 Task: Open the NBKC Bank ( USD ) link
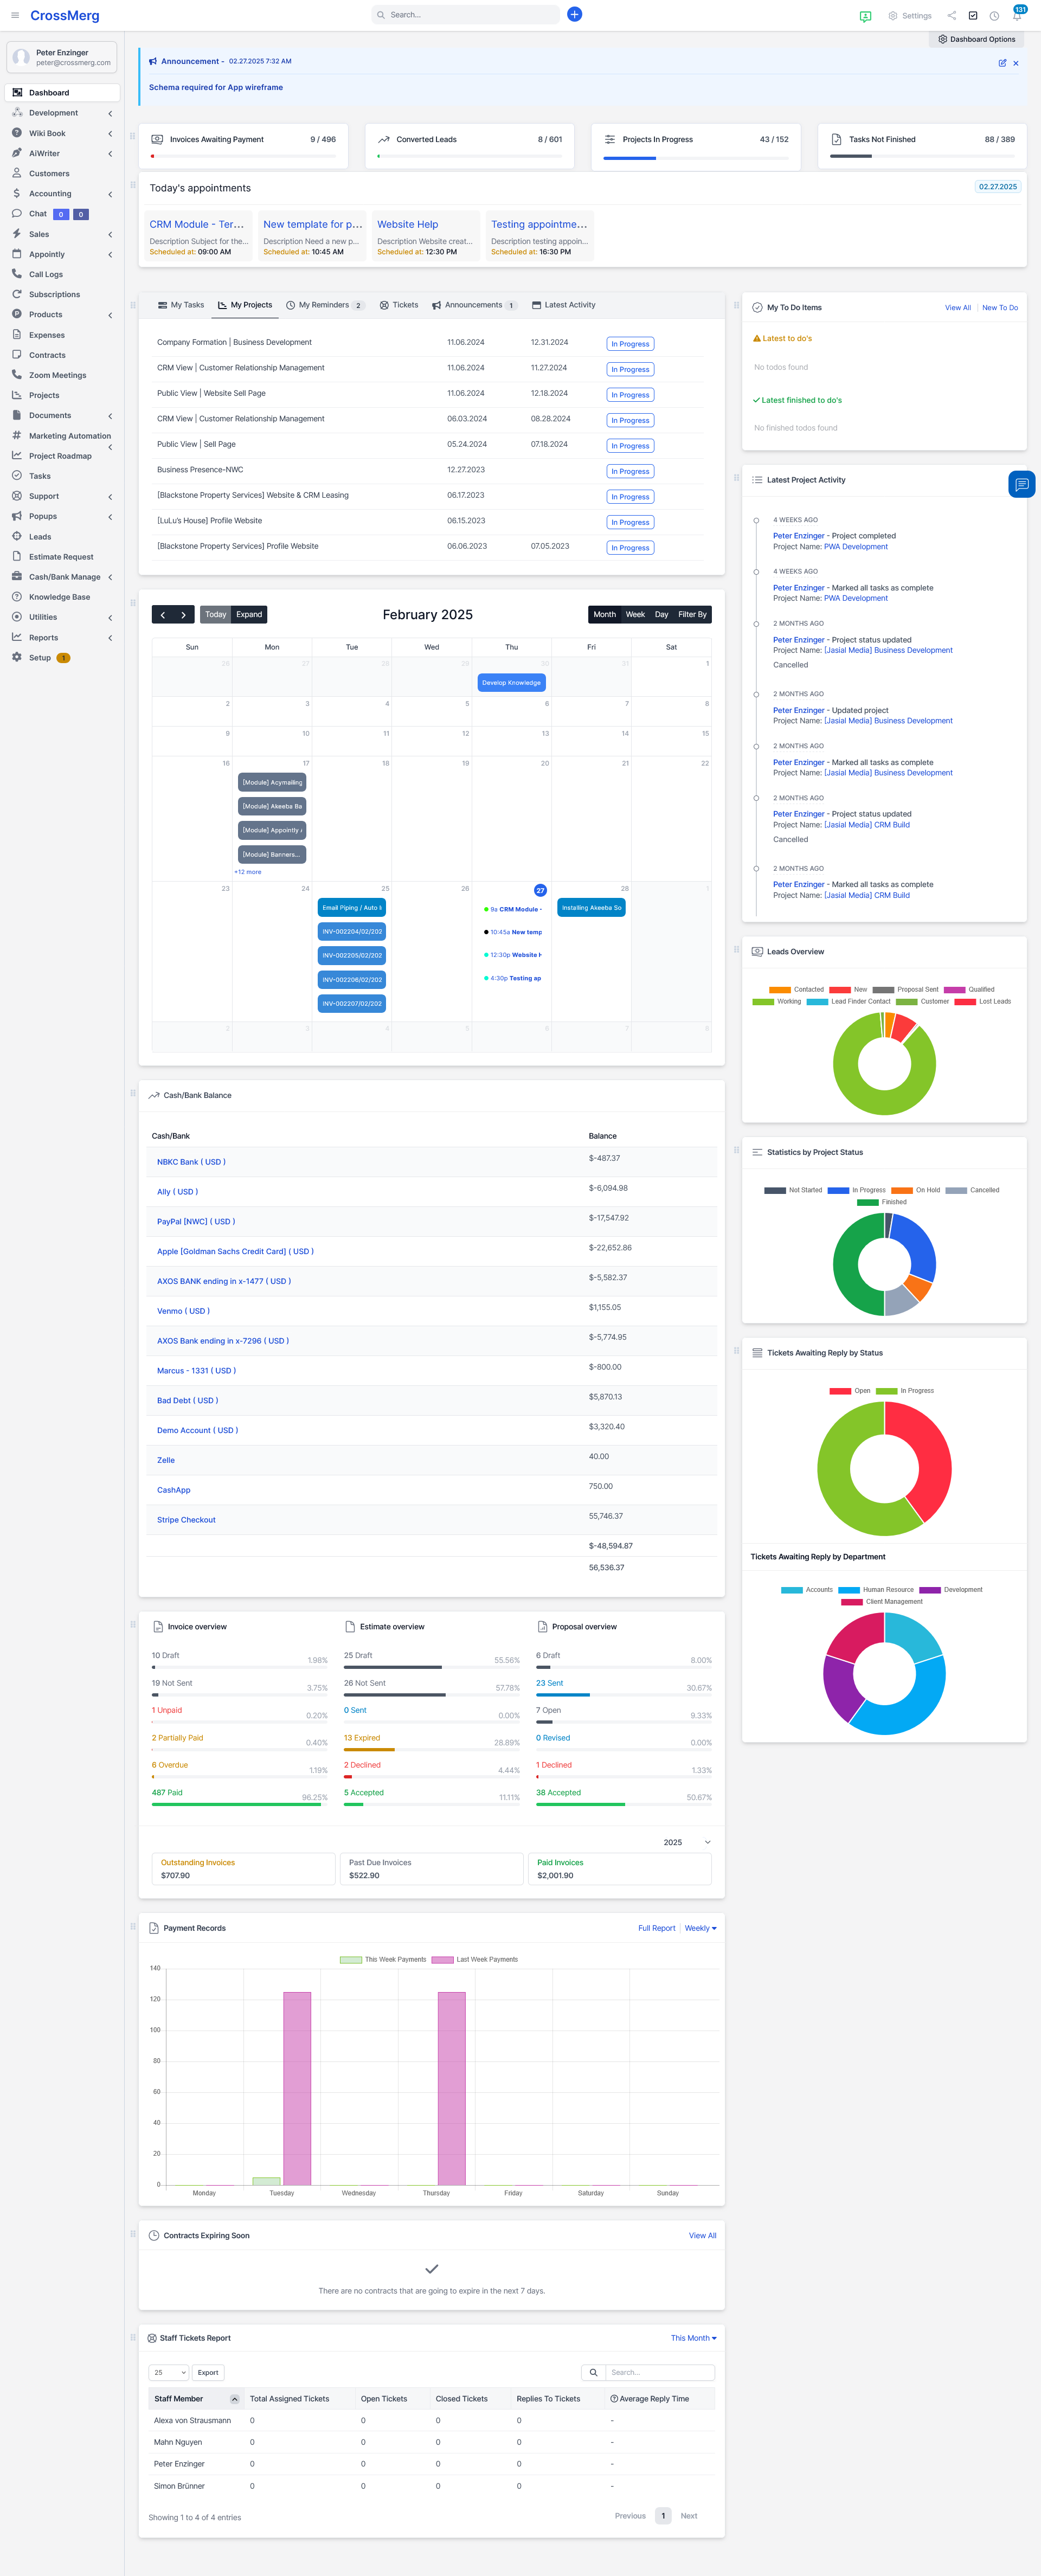(191, 1162)
